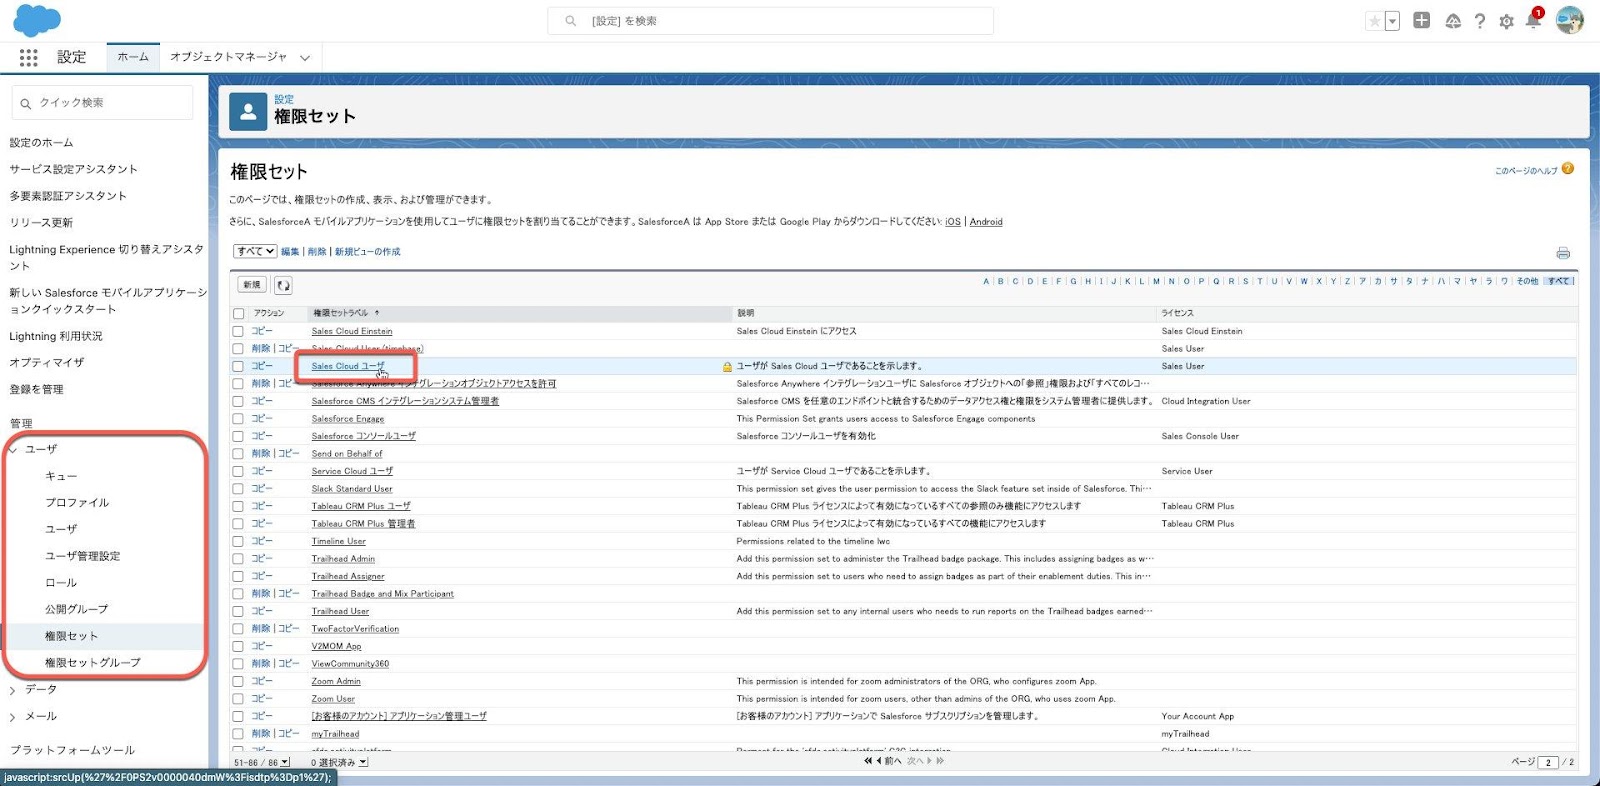Click the favorites star icon
Image resolution: width=1600 pixels, height=786 pixels.
(x=1375, y=21)
